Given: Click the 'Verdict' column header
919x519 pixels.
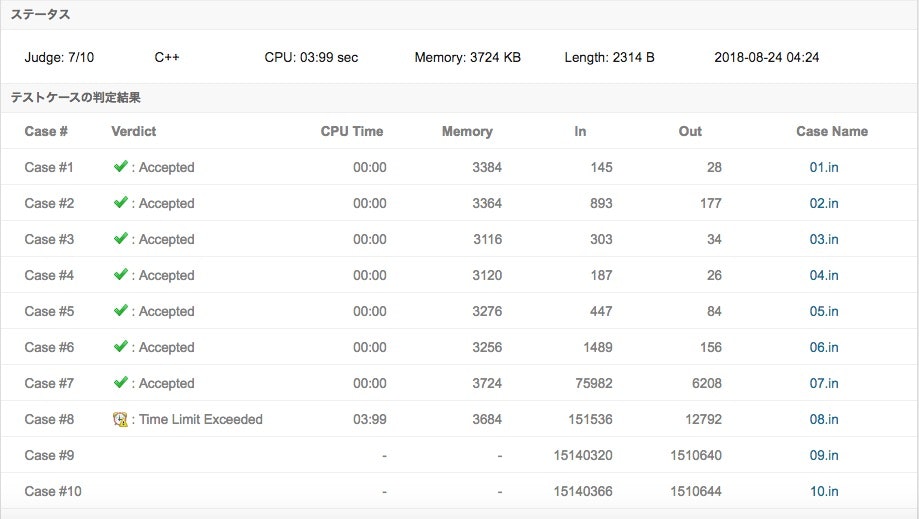Looking at the screenshot, I should pyautogui.click(x=134, y=131).
